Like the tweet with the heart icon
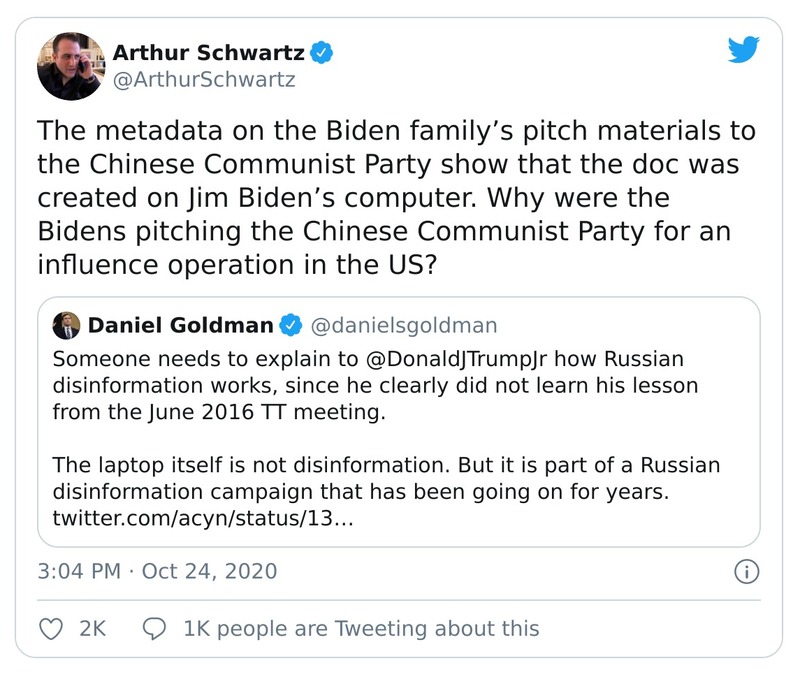Image resolution: width=800 pixels, height=677 pixels. pyautogui.click(x=49, y=628)
